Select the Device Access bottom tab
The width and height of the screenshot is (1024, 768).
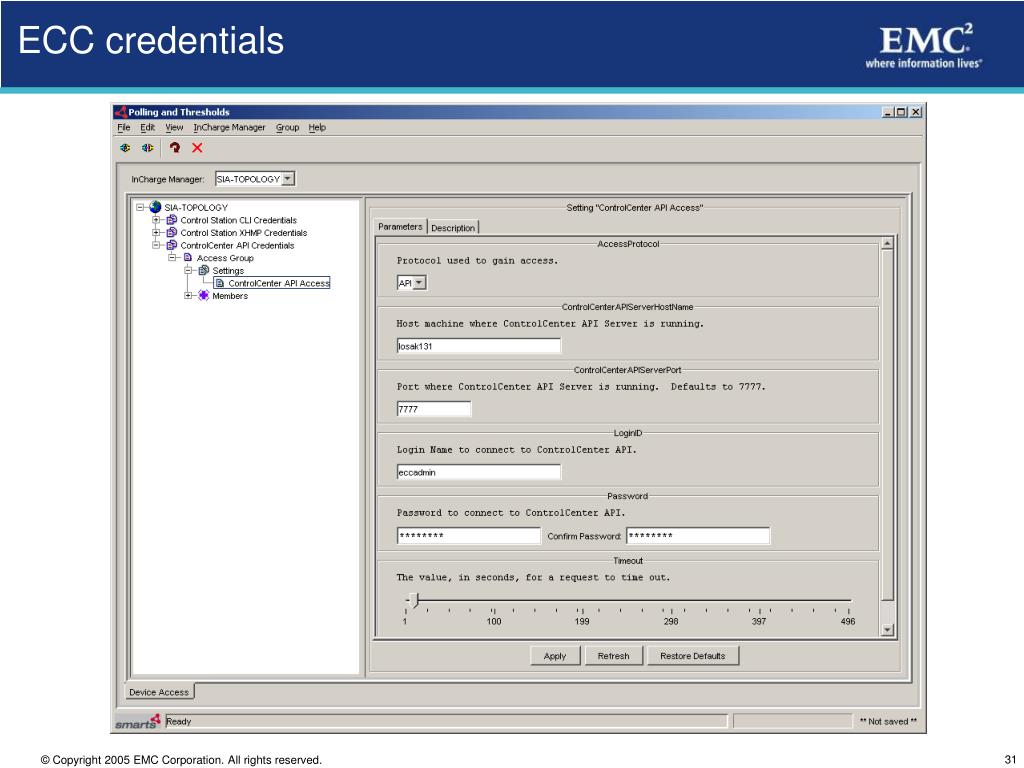(x=159, y=692)
